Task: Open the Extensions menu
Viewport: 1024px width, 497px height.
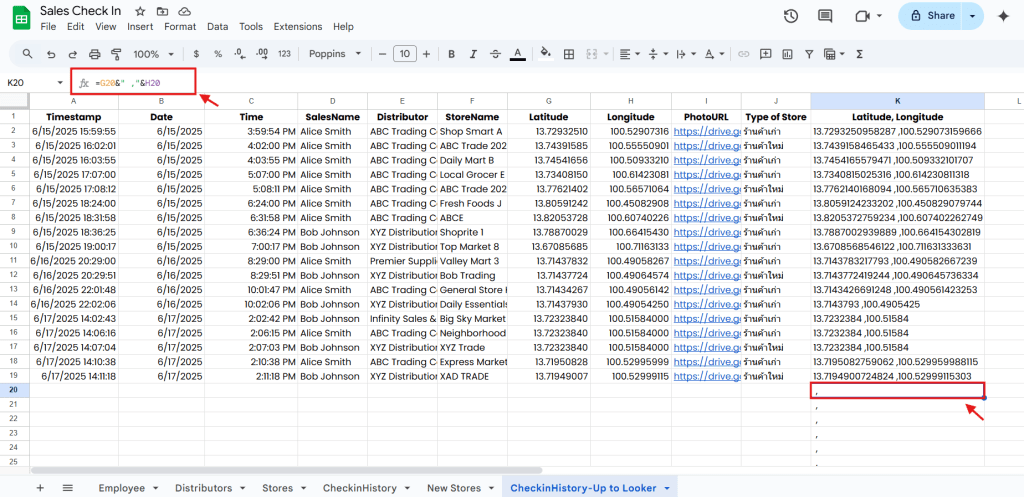Action: (297, 27)
